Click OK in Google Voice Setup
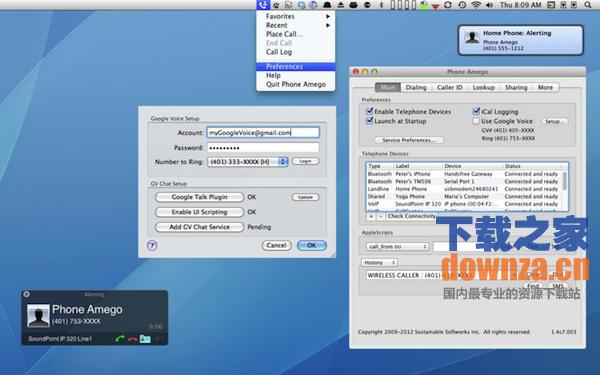The image size is (600, 375). pos(312,245)
